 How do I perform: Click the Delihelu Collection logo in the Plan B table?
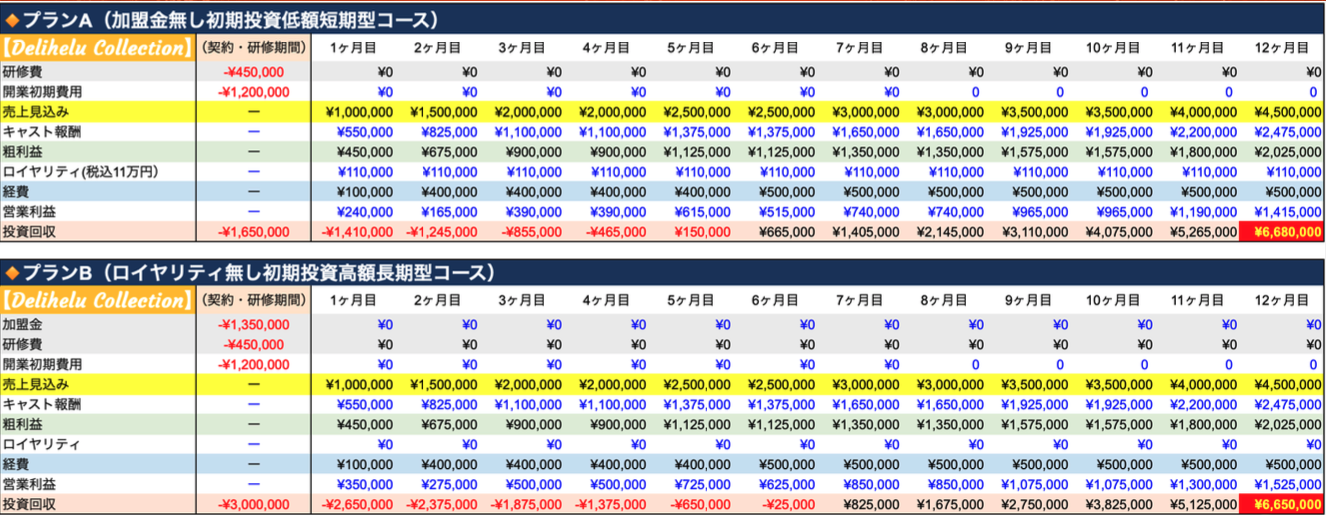pos(96,300)
